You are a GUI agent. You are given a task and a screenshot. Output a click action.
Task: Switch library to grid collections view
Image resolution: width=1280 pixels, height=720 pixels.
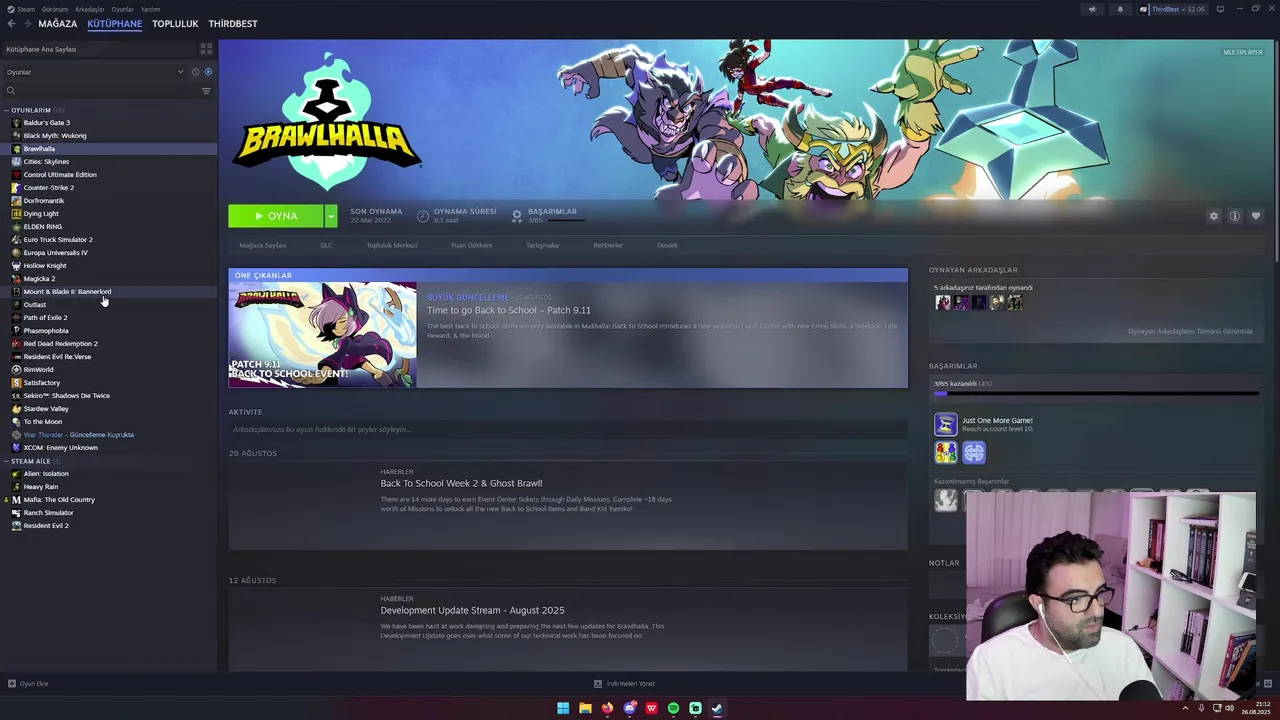[206, 48]
